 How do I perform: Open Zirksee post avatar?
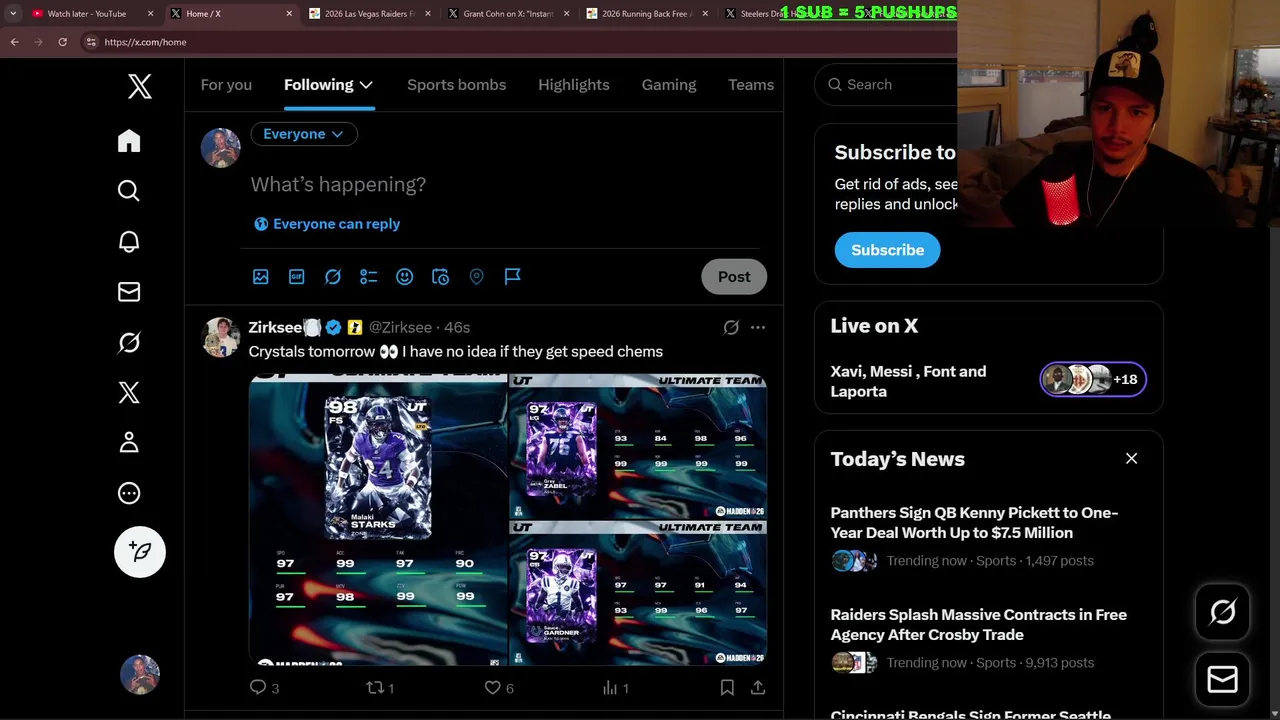pyautogui.click(x=221, y=338)
